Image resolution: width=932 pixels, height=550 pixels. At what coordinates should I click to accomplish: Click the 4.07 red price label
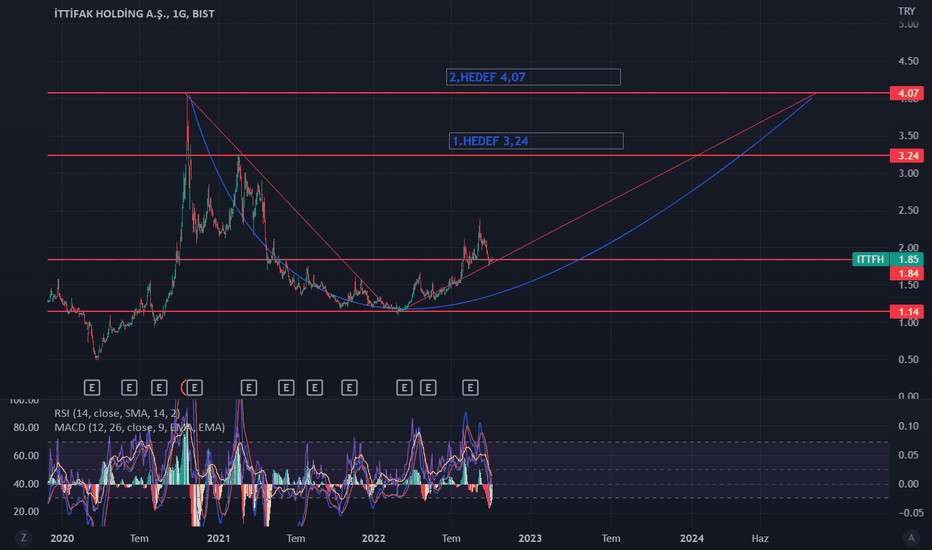(x=907, y=93)
